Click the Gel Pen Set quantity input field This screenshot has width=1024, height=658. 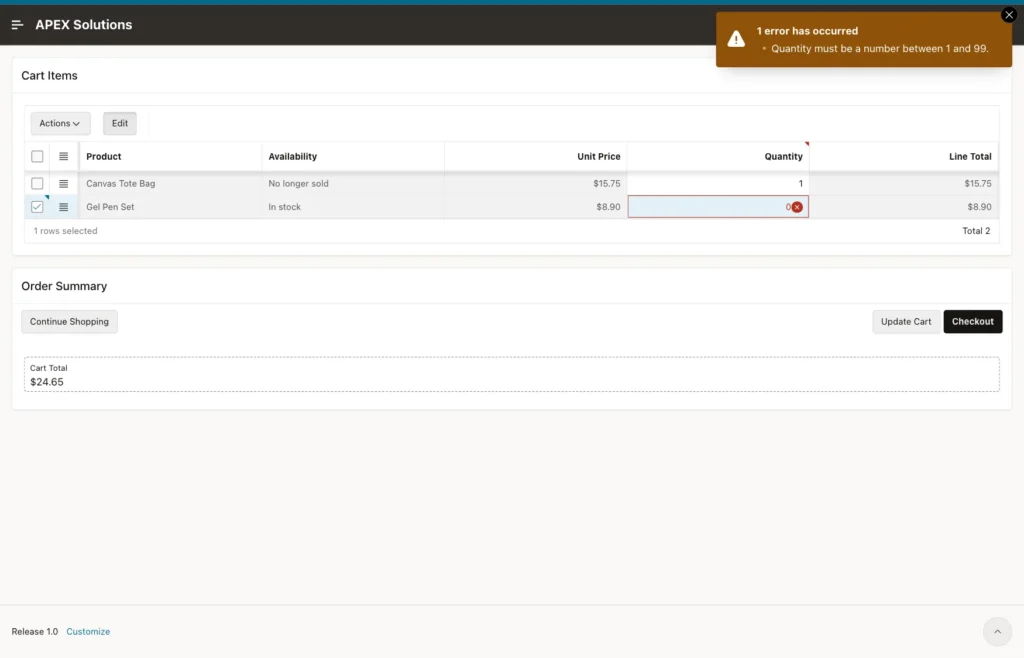(x=718, y=207)
